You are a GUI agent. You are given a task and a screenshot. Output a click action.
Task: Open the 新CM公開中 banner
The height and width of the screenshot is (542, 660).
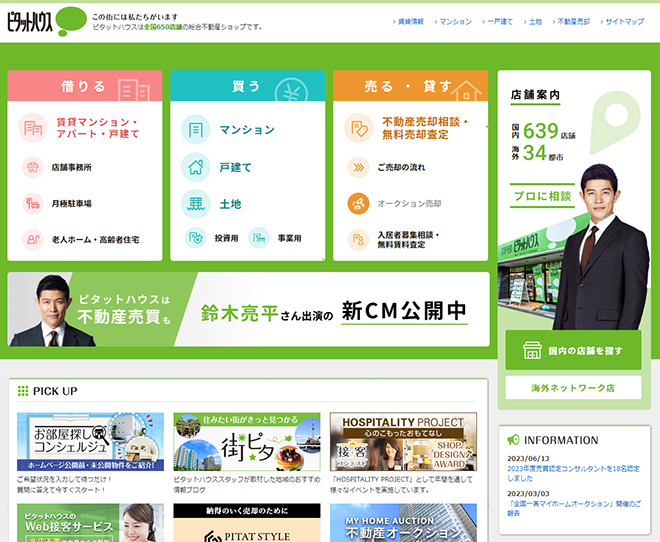pos(248,309)
